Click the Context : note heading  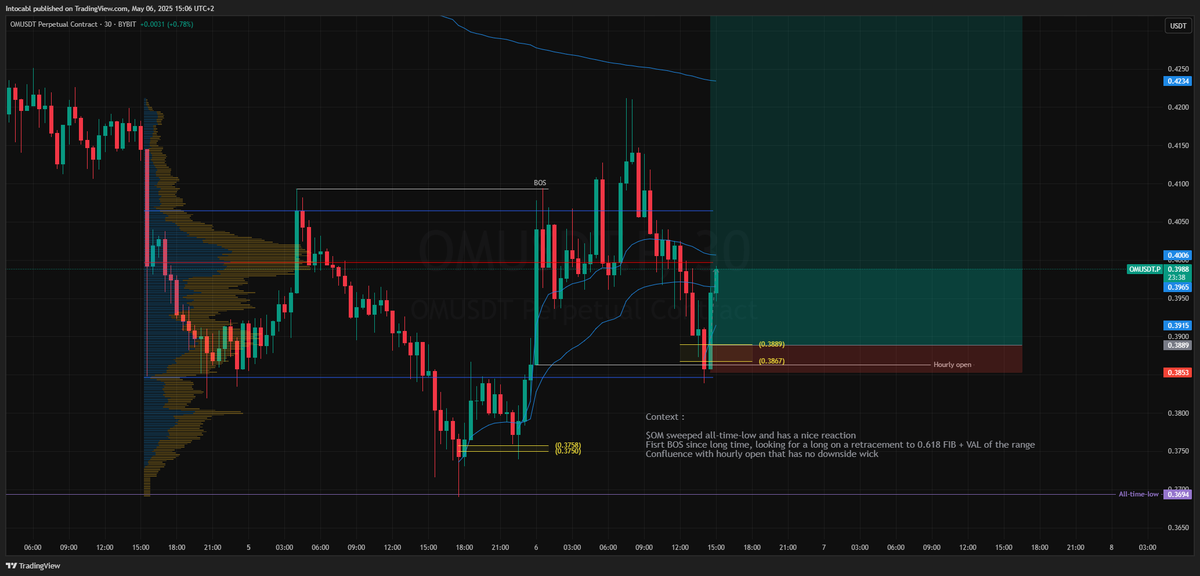tap(665, 416)
